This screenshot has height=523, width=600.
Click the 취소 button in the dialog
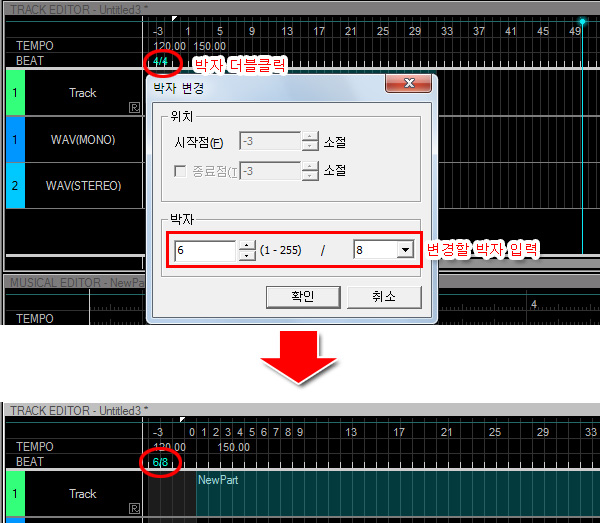pyautogui.click(x=384, y=297)
